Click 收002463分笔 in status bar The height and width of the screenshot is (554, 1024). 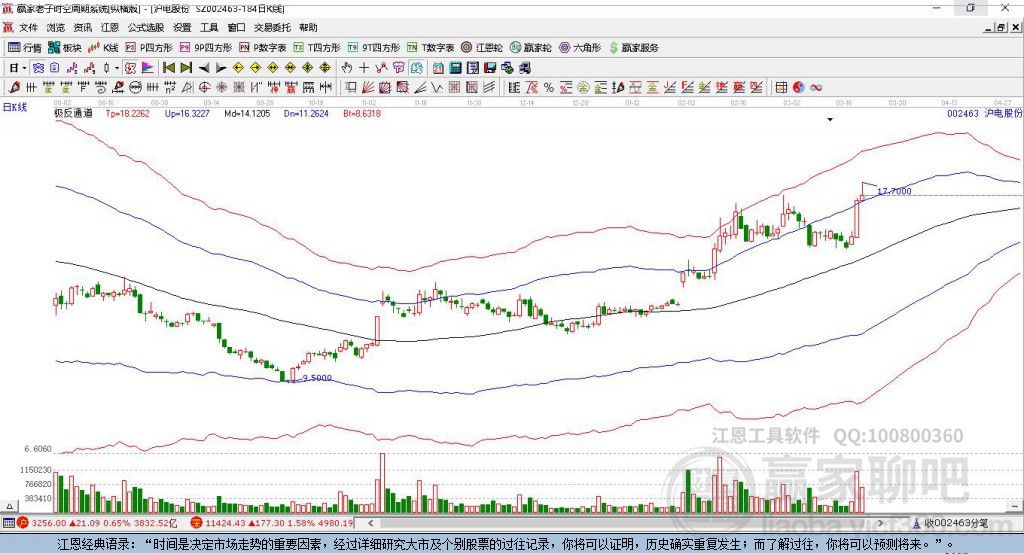pyautogui.click(x=955, y=523)
